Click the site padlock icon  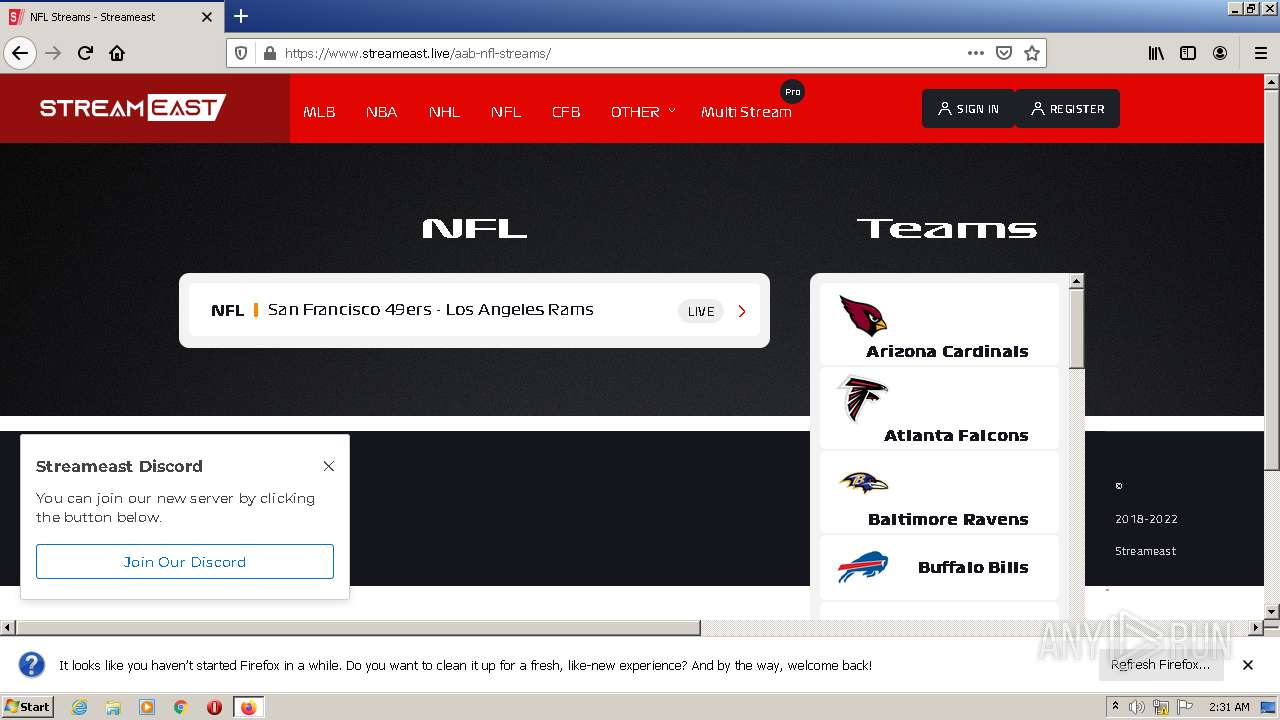269,53
